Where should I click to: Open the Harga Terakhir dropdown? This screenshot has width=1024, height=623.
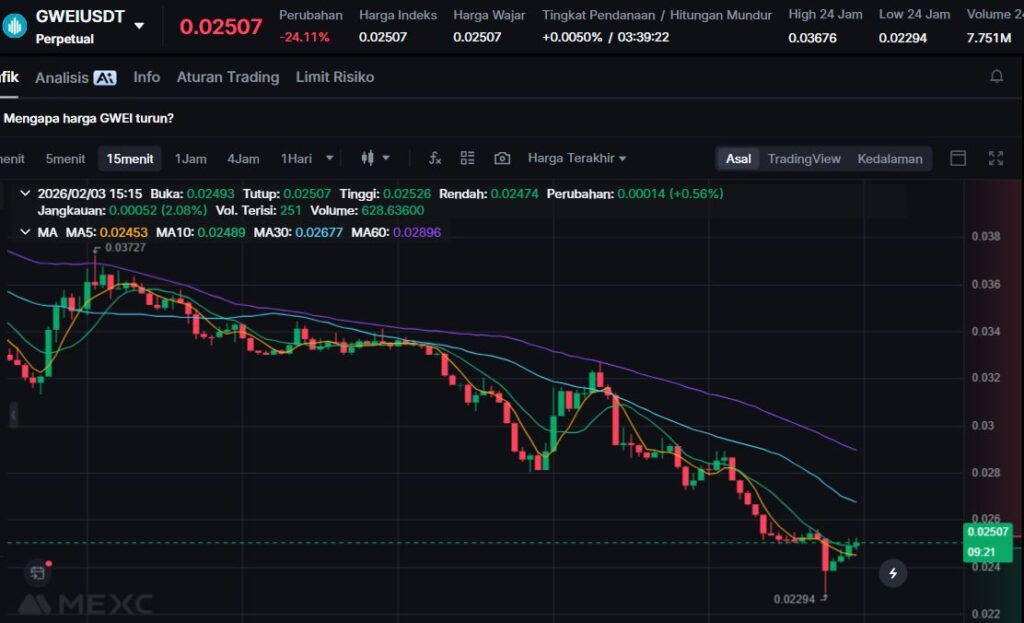pos(577,158)
